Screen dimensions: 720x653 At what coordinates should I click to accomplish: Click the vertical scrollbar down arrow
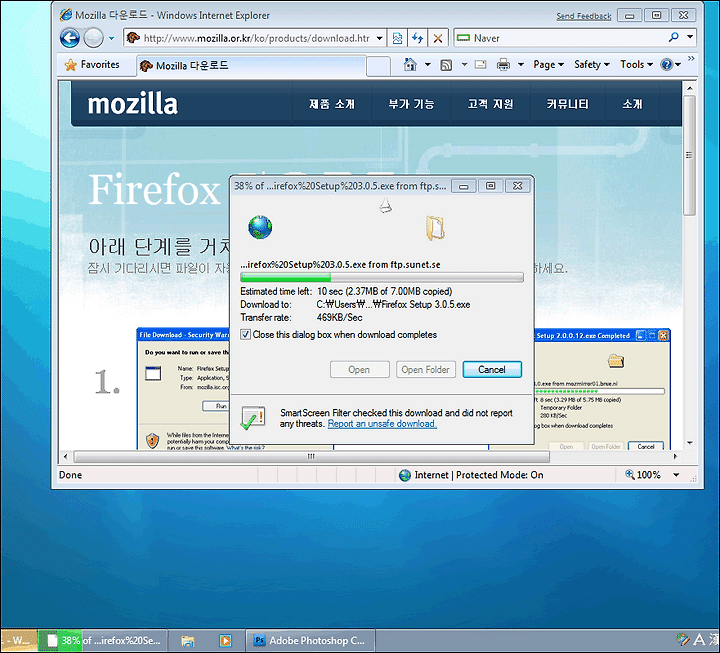(x=689, y=443)
